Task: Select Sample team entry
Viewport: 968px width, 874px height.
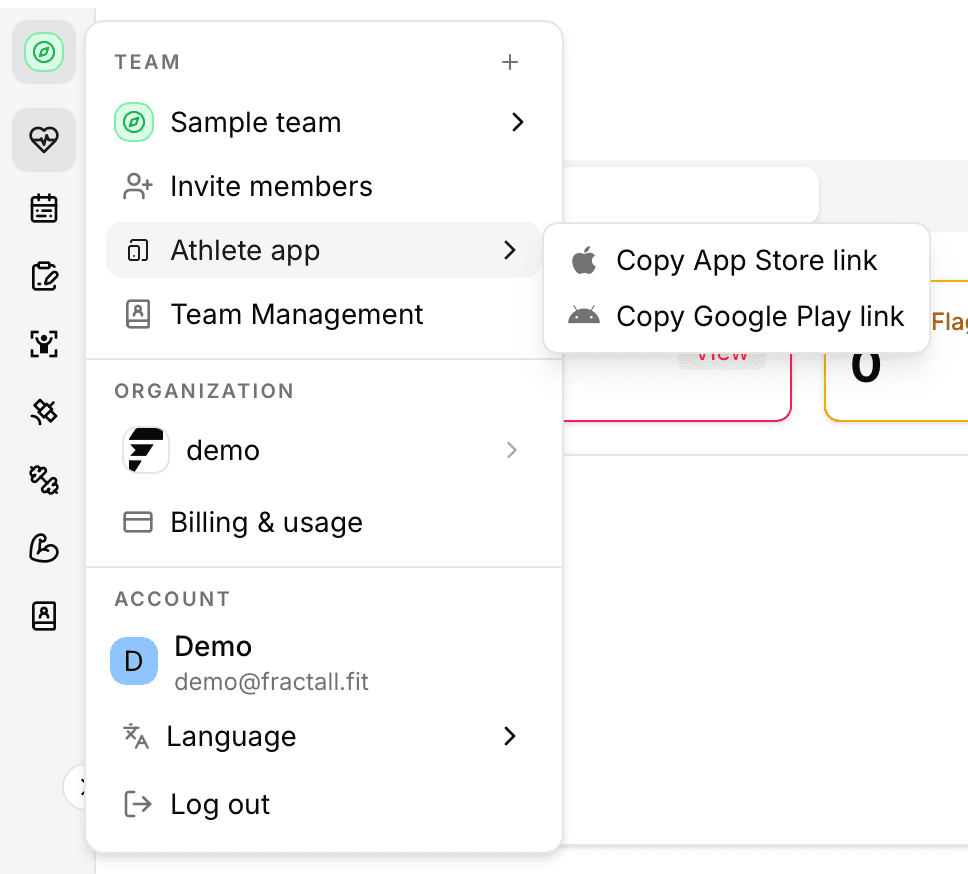Action: (323, 122)
